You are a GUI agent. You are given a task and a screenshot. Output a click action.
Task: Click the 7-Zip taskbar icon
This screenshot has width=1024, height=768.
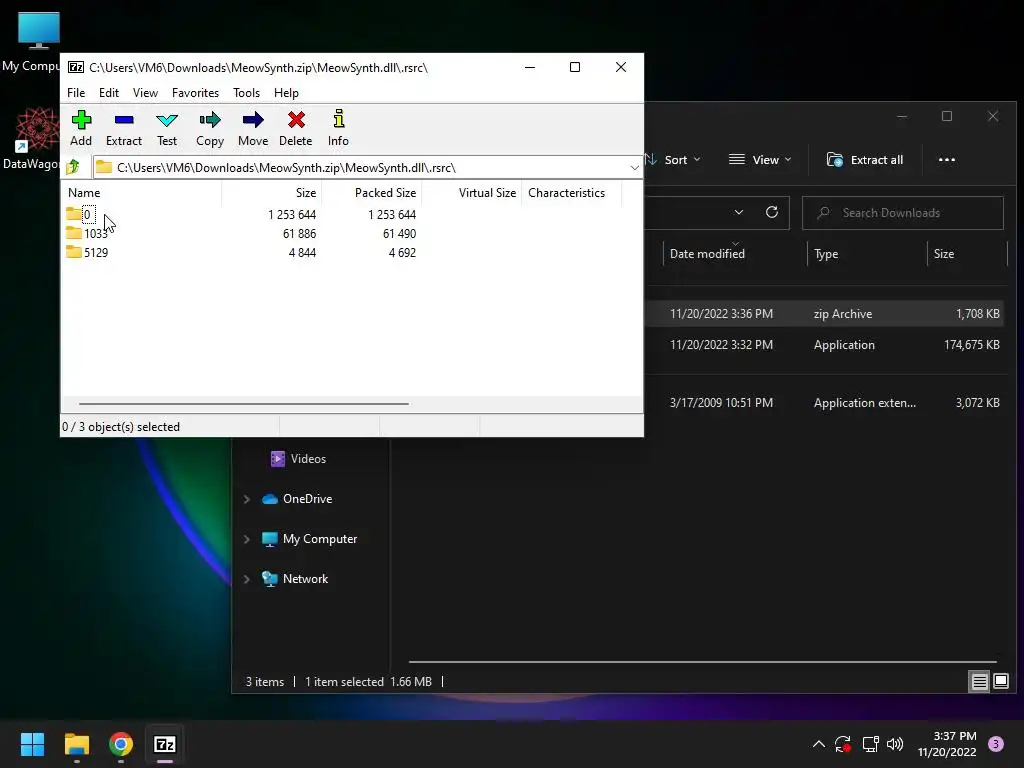(x=165, y=744)
